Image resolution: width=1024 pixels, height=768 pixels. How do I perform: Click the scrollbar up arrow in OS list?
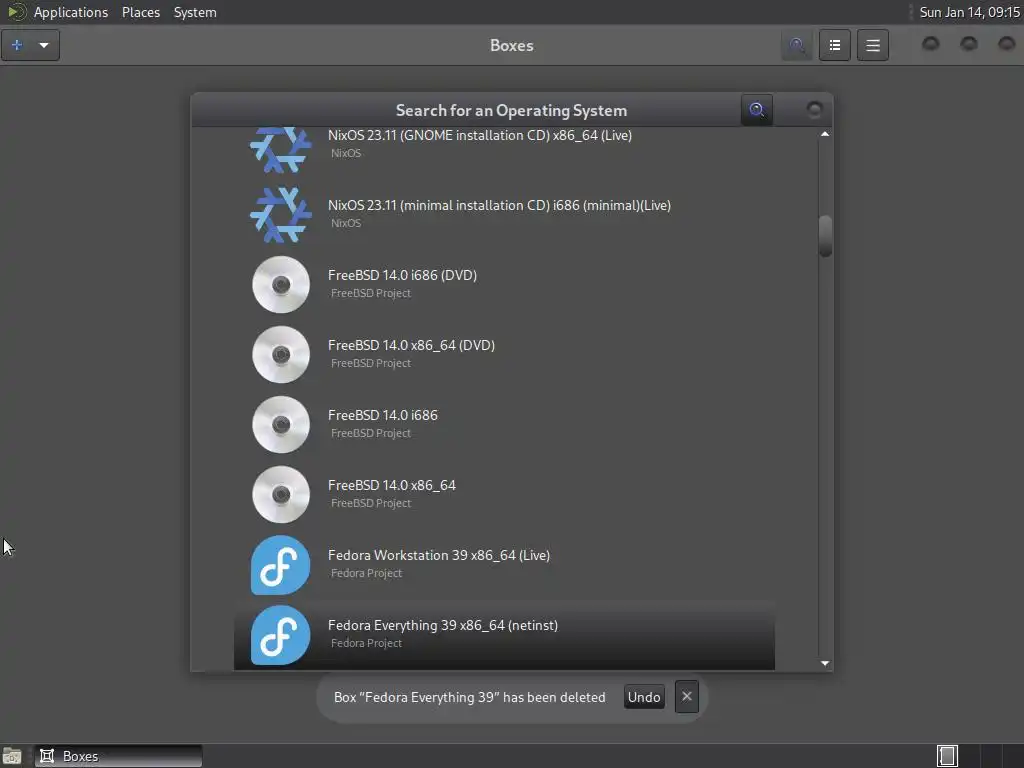coord(825,134)
